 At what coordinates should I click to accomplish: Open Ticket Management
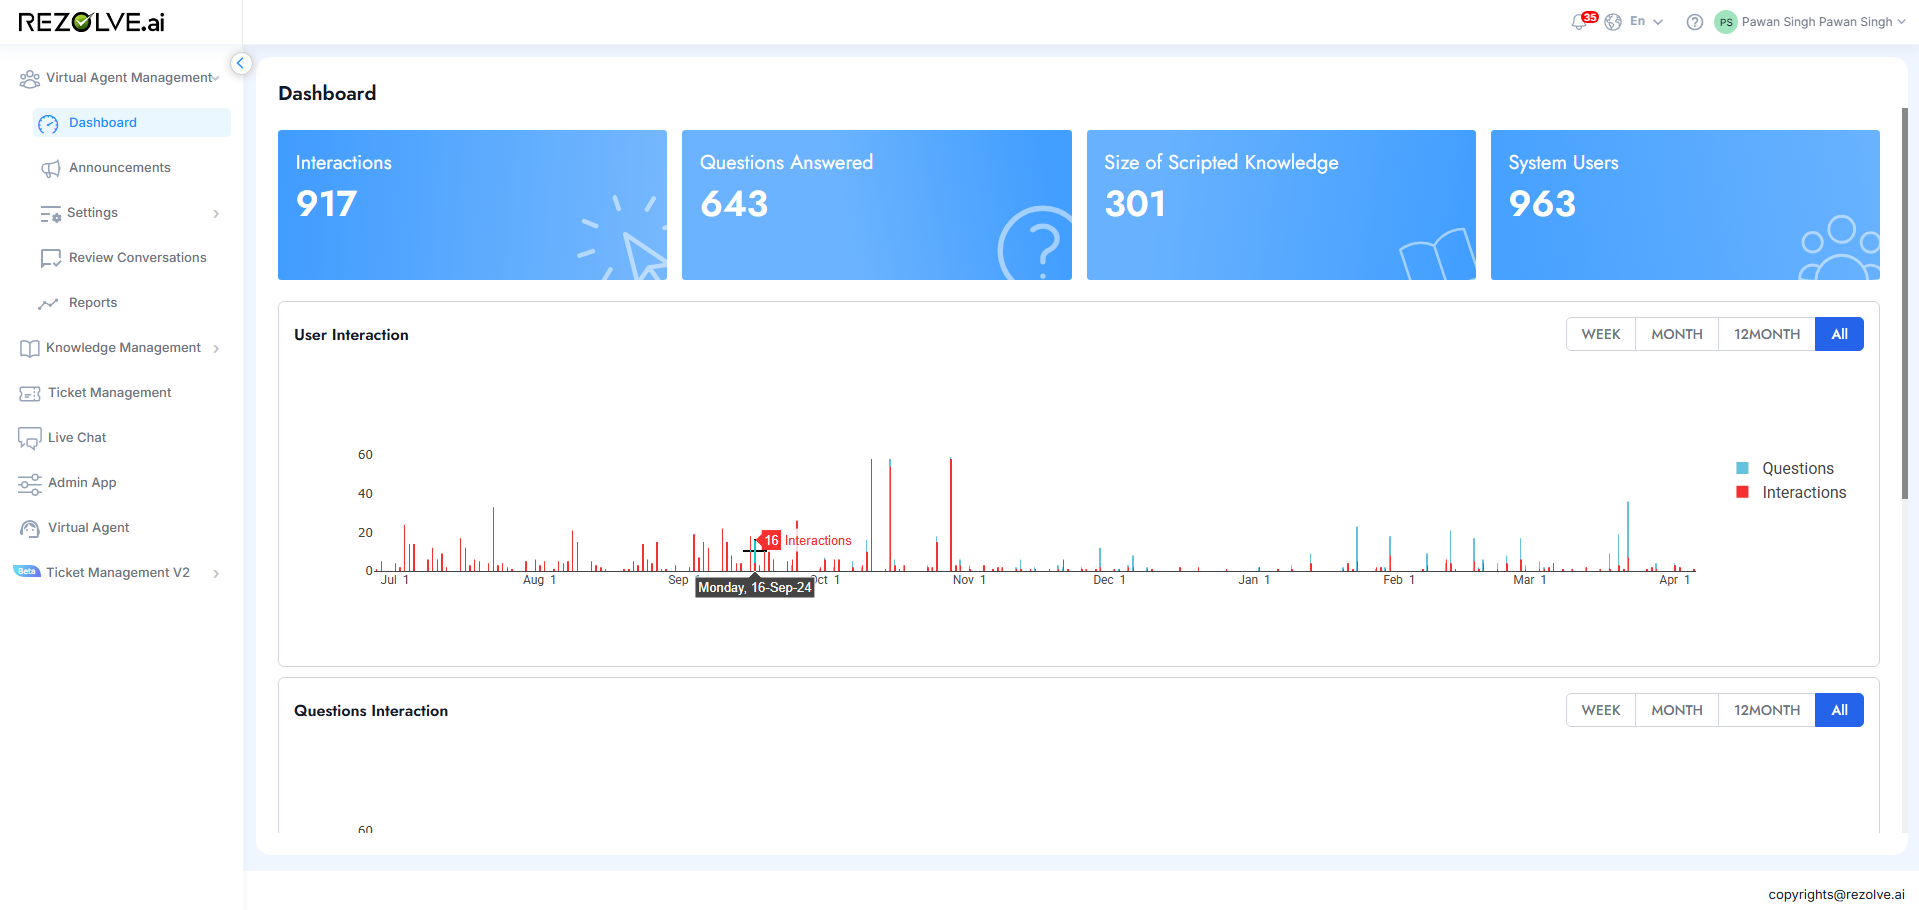click(x=110, y=393)
